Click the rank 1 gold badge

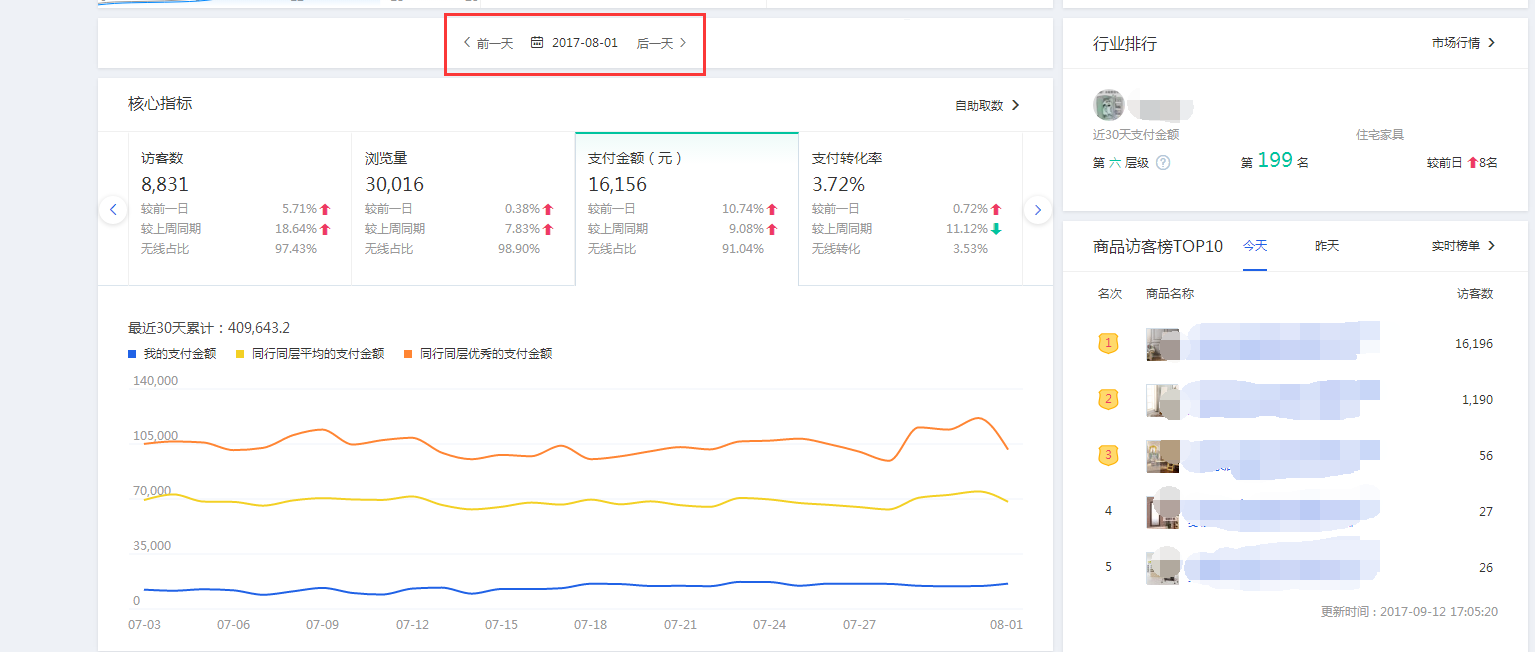pyautogui.click(x=1107, y=344)
